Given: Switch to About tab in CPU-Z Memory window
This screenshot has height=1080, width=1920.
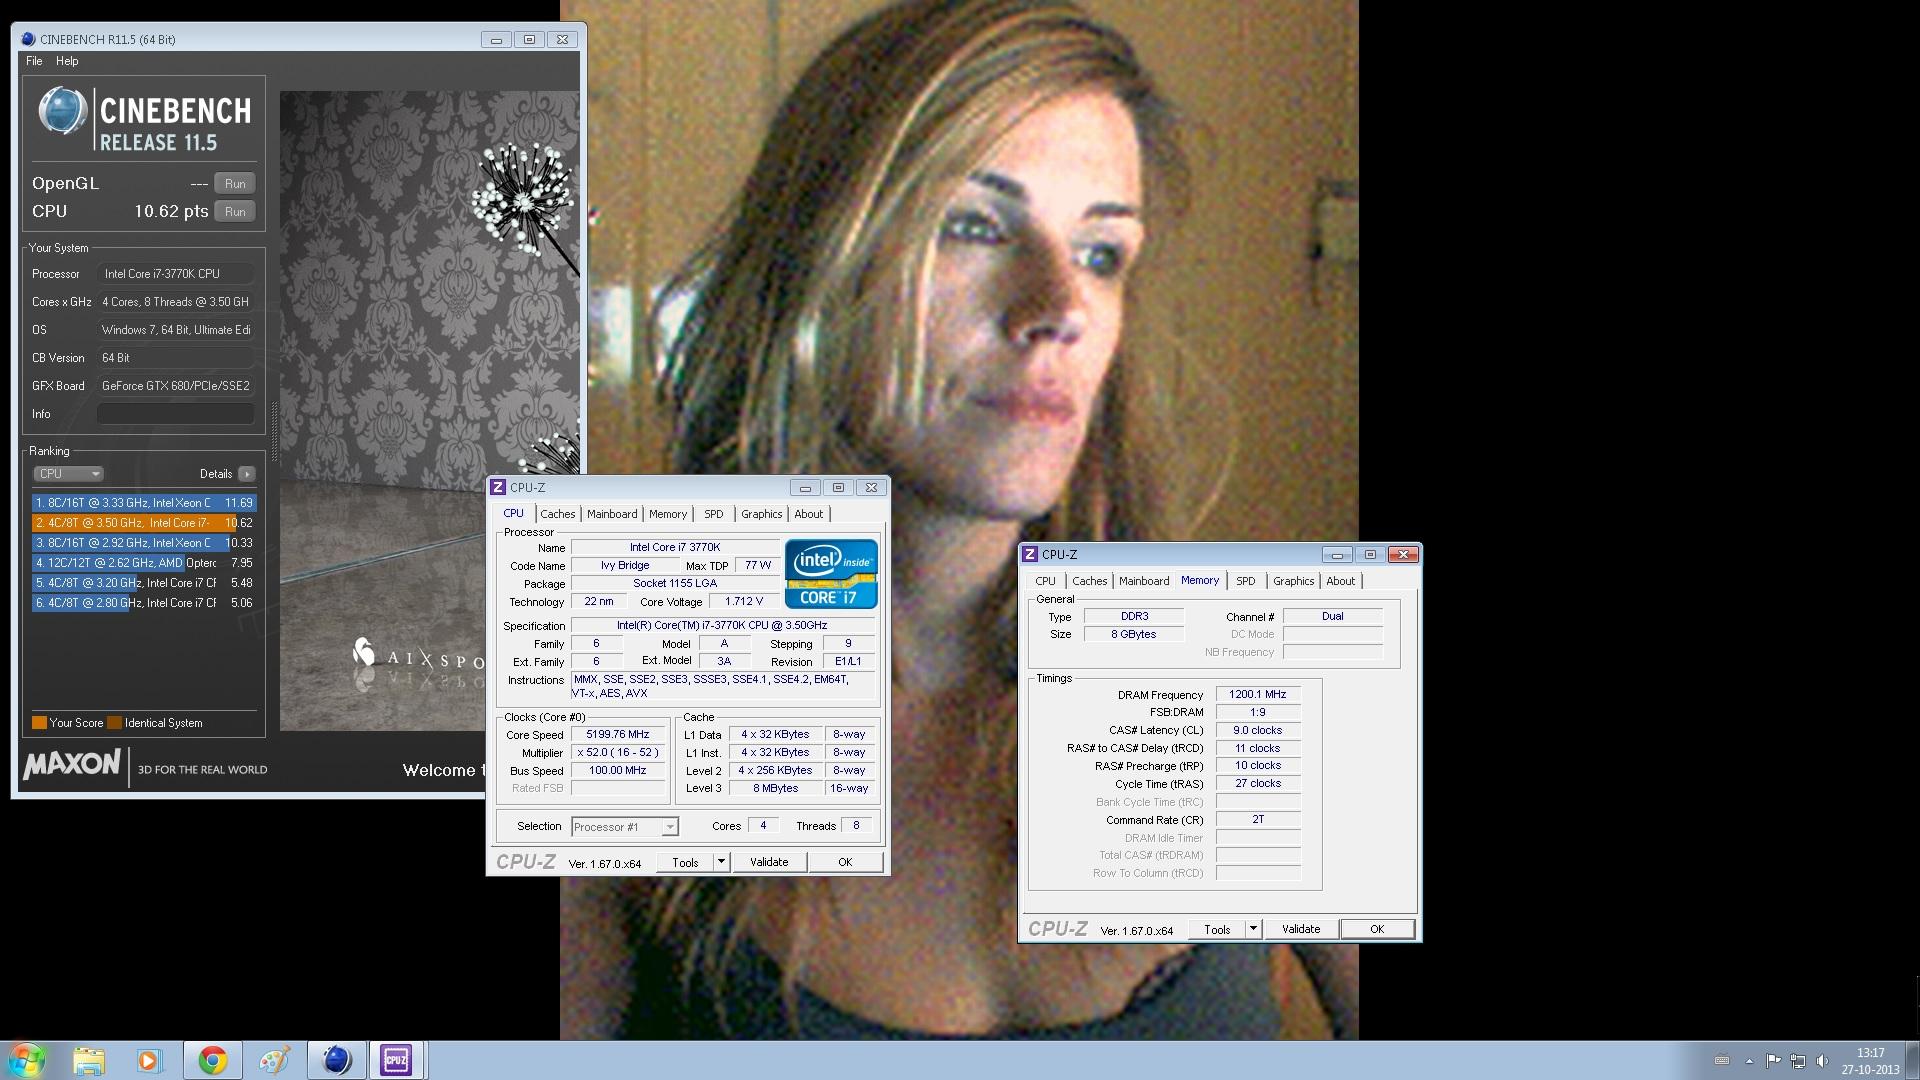Looking at the screenshot, I should [1341, 581].
